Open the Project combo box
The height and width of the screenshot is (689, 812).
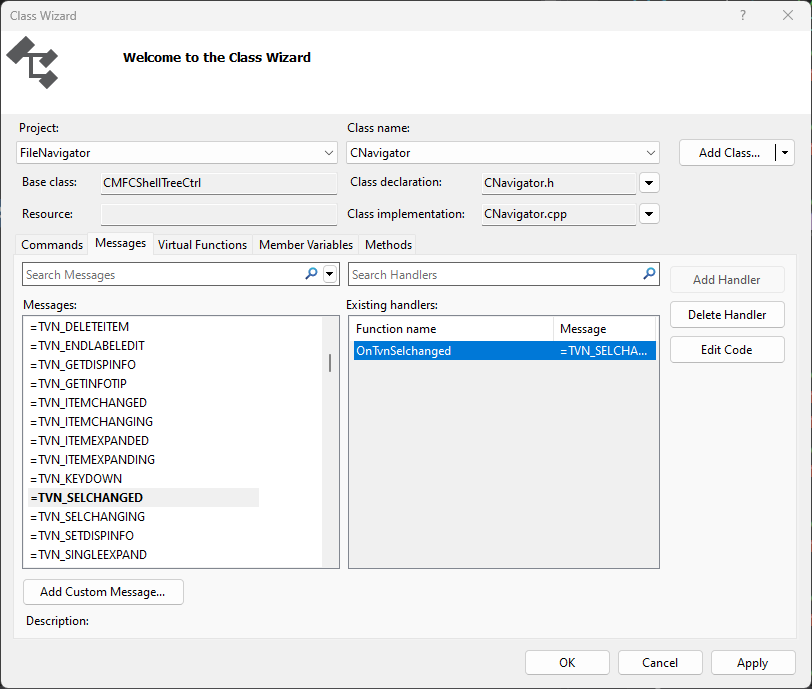(x=177, y=153)
